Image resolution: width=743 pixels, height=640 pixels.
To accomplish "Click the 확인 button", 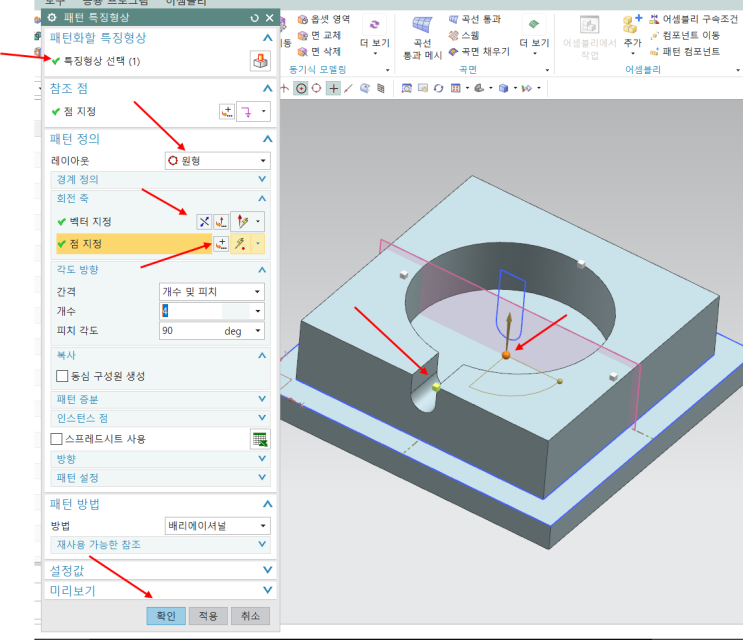I will point(165,616).
